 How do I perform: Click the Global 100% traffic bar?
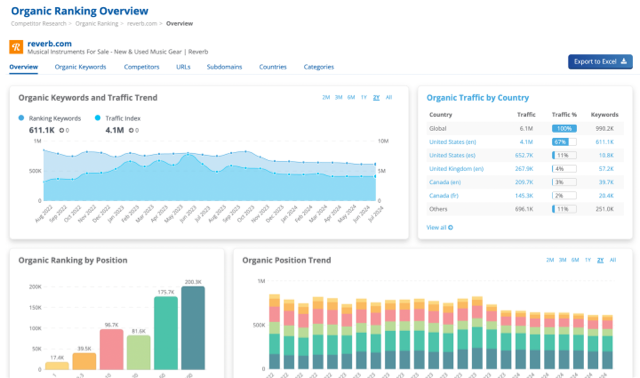(564, 128)
